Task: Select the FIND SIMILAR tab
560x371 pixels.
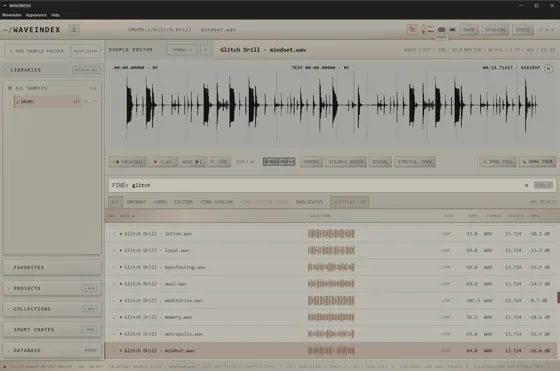Action: [x=217, y=202]
